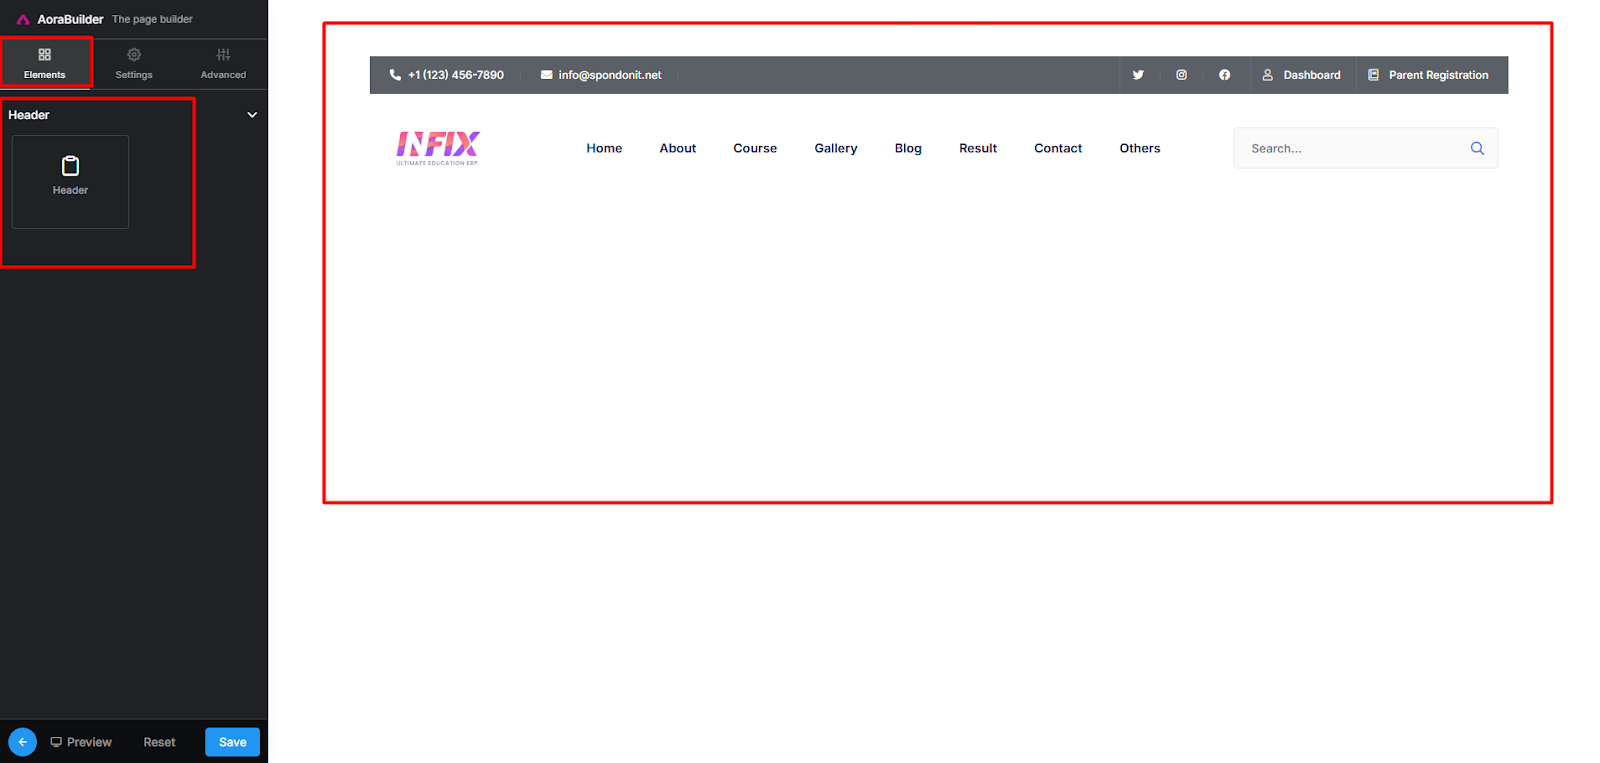This screenshot has width=1600, height=763.
Task: Open the Facebook social icon
Action: coord(1224,75)
